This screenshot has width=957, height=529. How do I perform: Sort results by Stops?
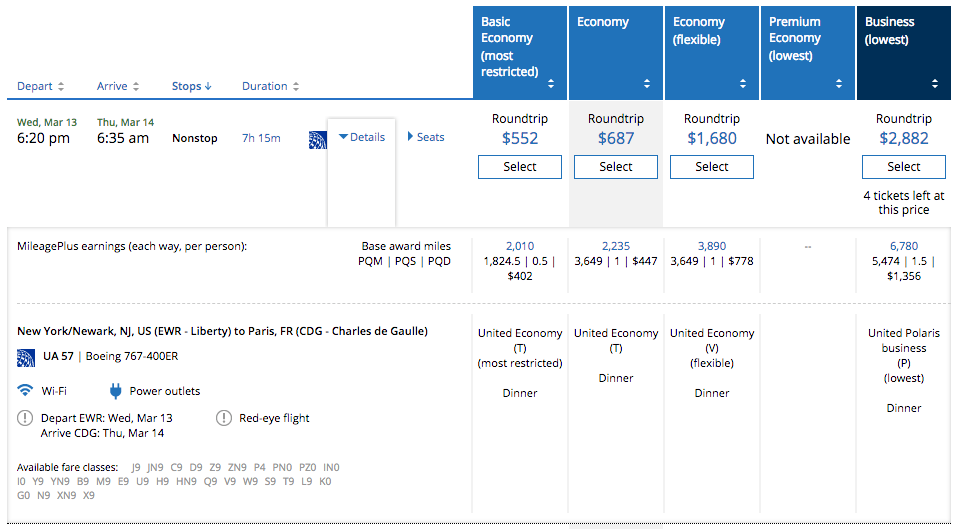pyautogui.click(x=192, y=87)
